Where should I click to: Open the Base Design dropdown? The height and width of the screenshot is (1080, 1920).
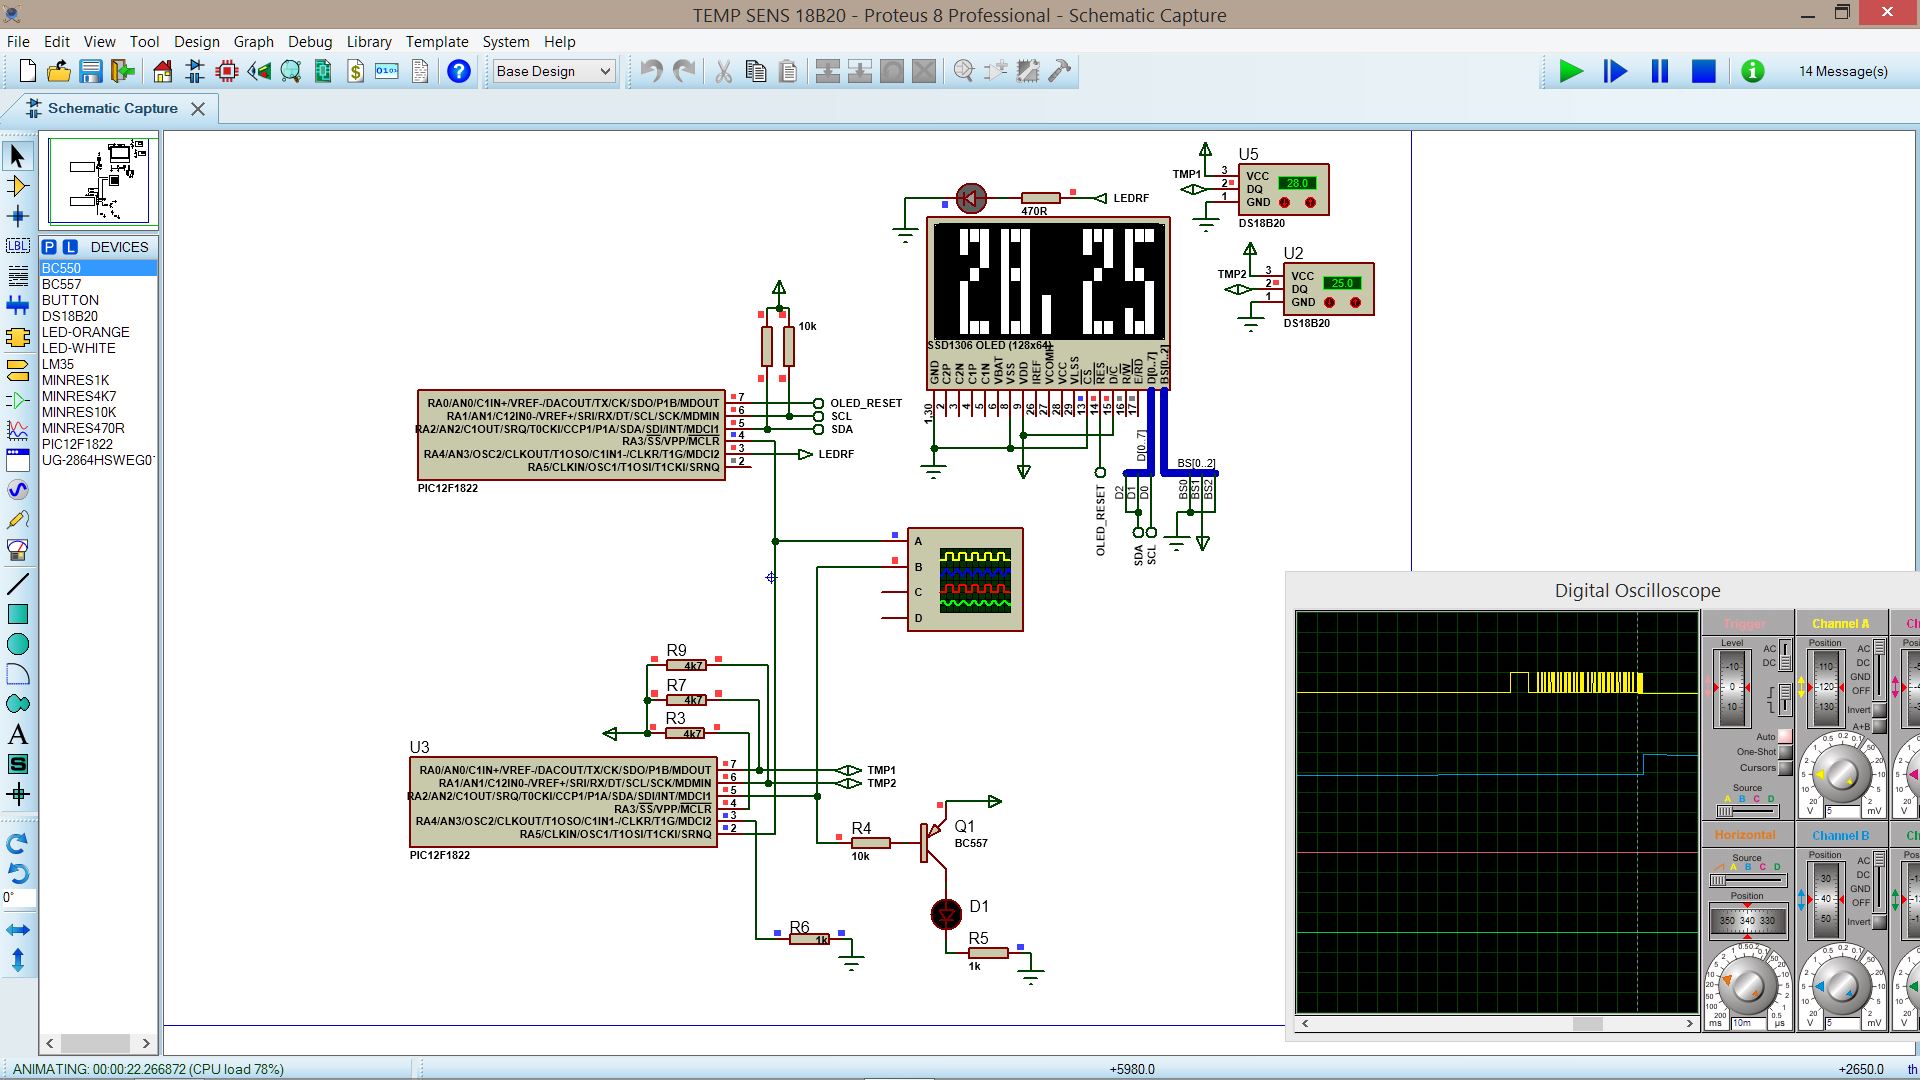[554, 71]
